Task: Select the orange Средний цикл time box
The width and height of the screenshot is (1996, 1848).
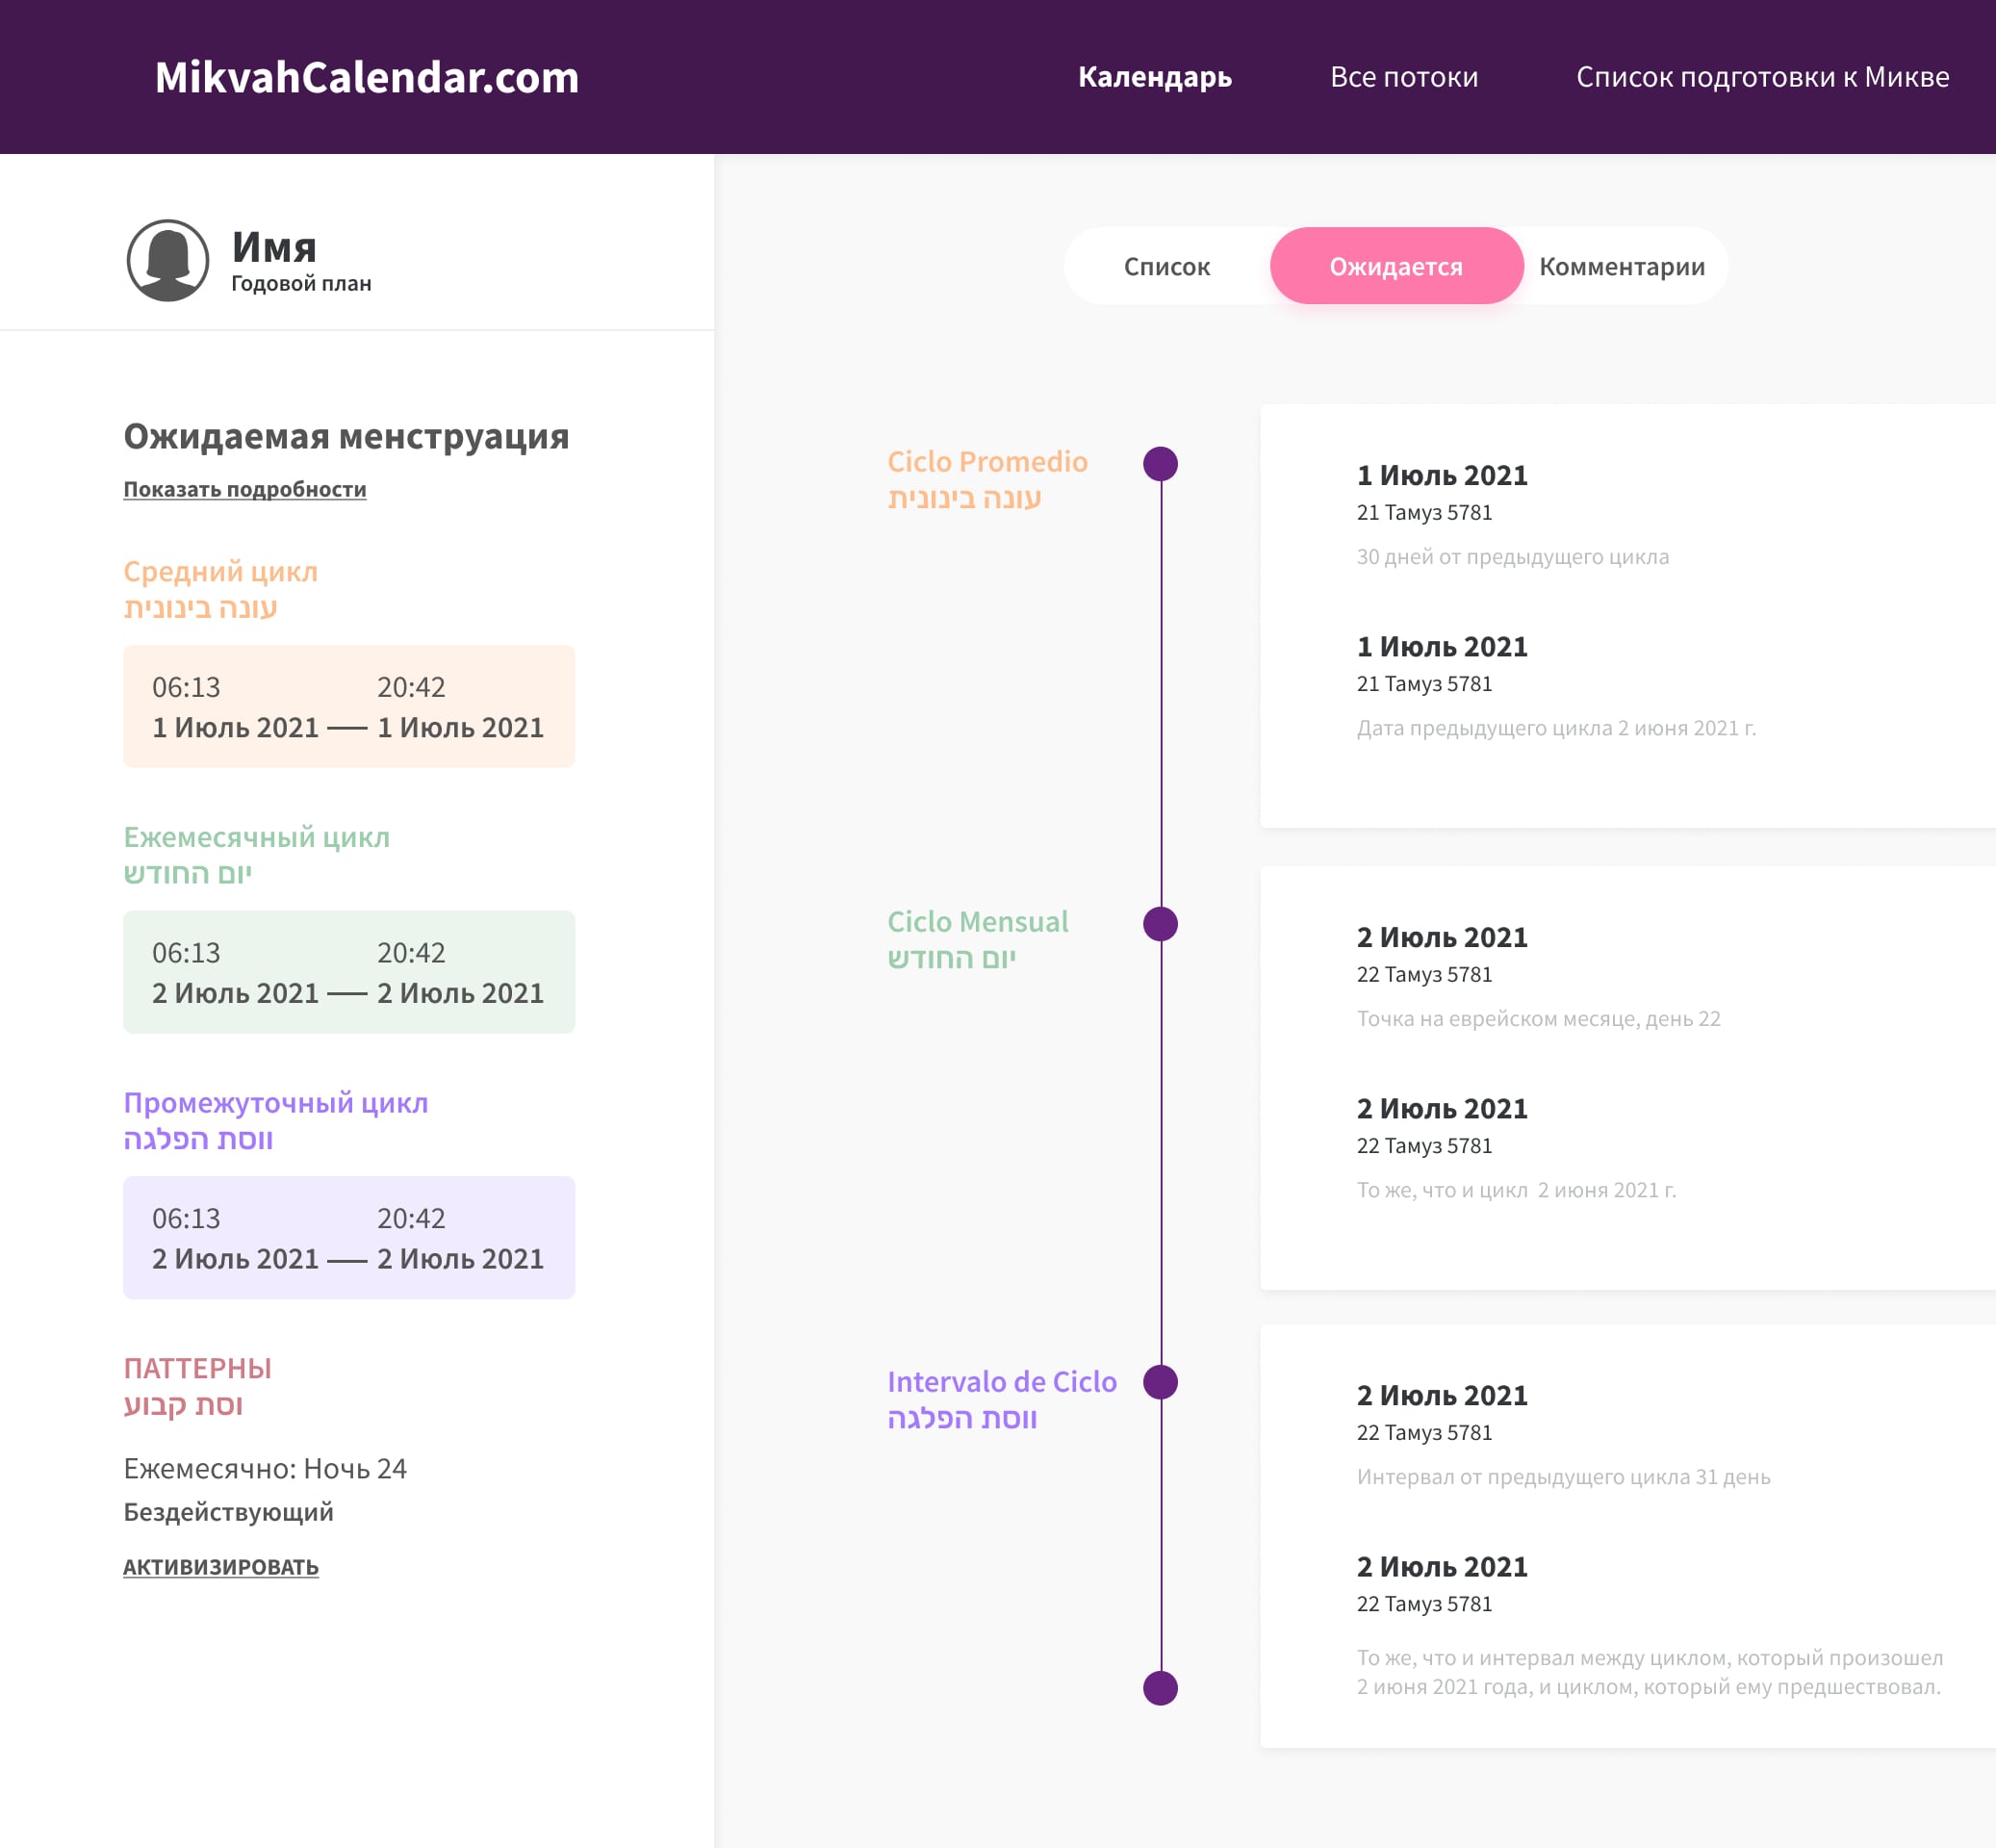Action: (x=348, y=706)
